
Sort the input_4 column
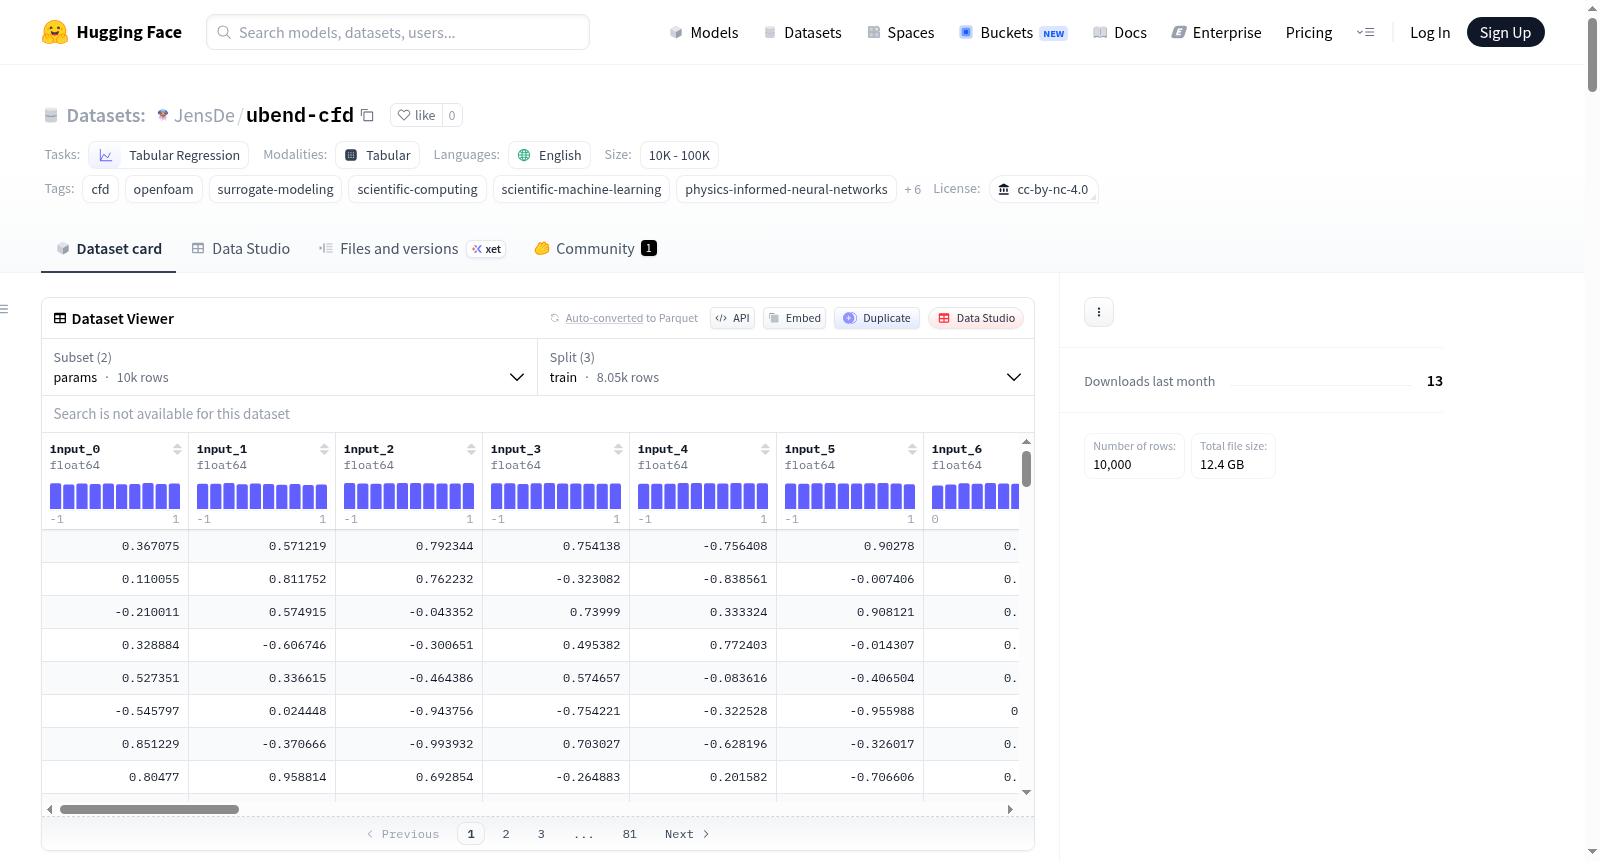(765, 449)
